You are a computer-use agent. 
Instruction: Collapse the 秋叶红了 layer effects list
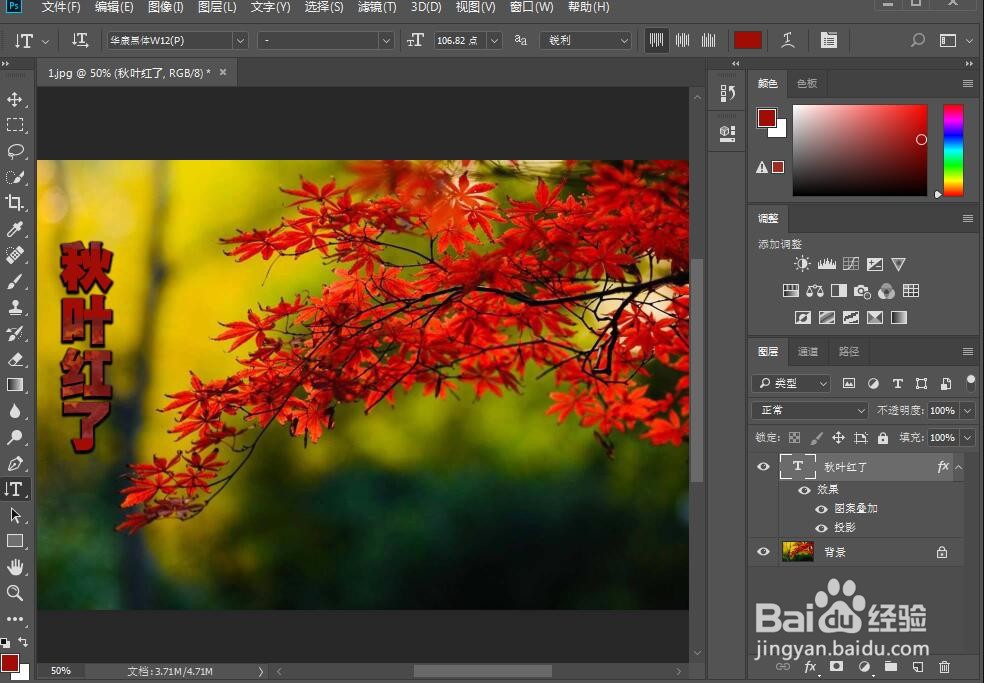[x=958, y=466]
